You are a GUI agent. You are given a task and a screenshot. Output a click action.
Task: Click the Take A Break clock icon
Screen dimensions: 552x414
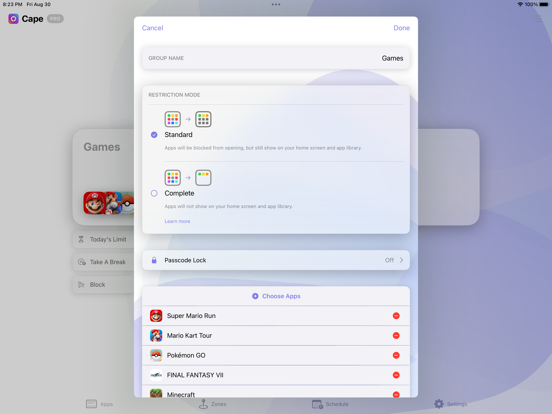click(82, 262)
